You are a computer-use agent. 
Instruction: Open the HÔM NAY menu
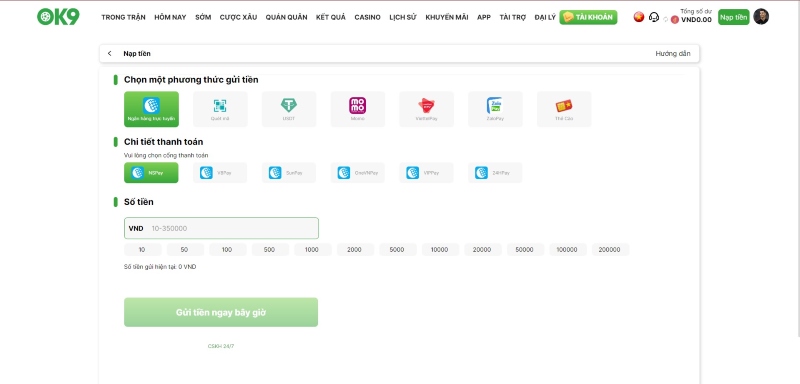(170, 17)
